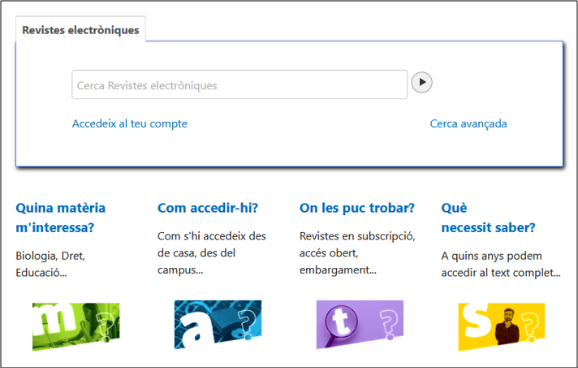Image resolution: width=578 pixels, height=368 pixels.
Task: Focus the Cerca Revistes electròniques search box
Action: [240, 85]
